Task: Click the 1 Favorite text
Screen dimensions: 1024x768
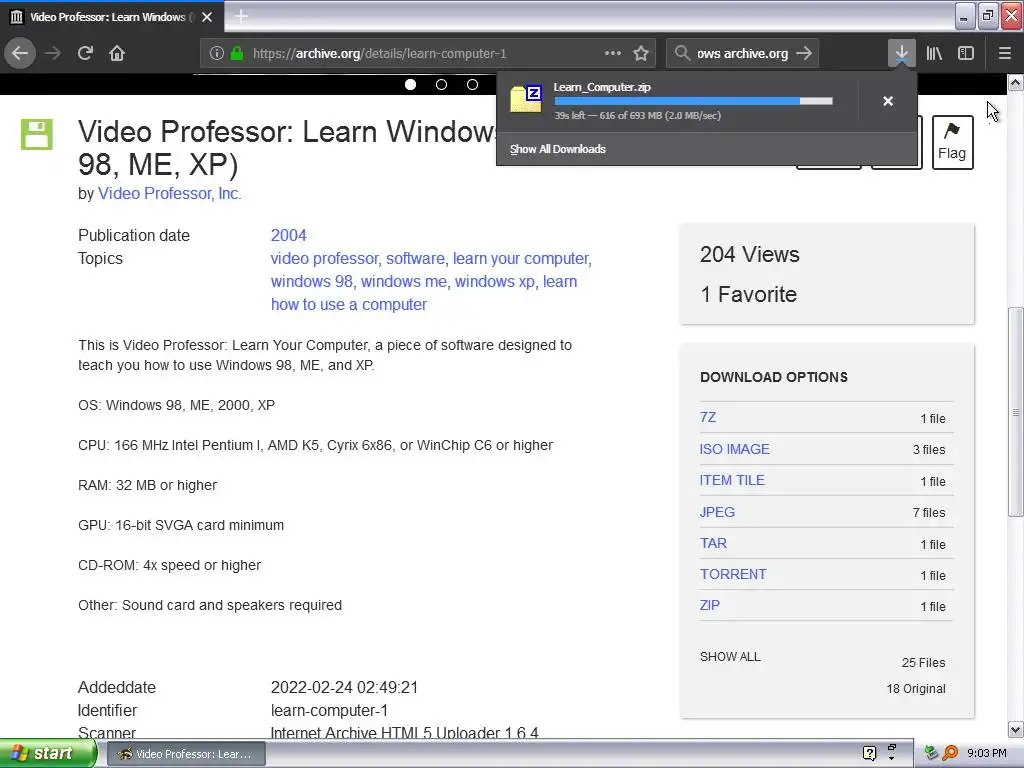Action: pos(748,295)
